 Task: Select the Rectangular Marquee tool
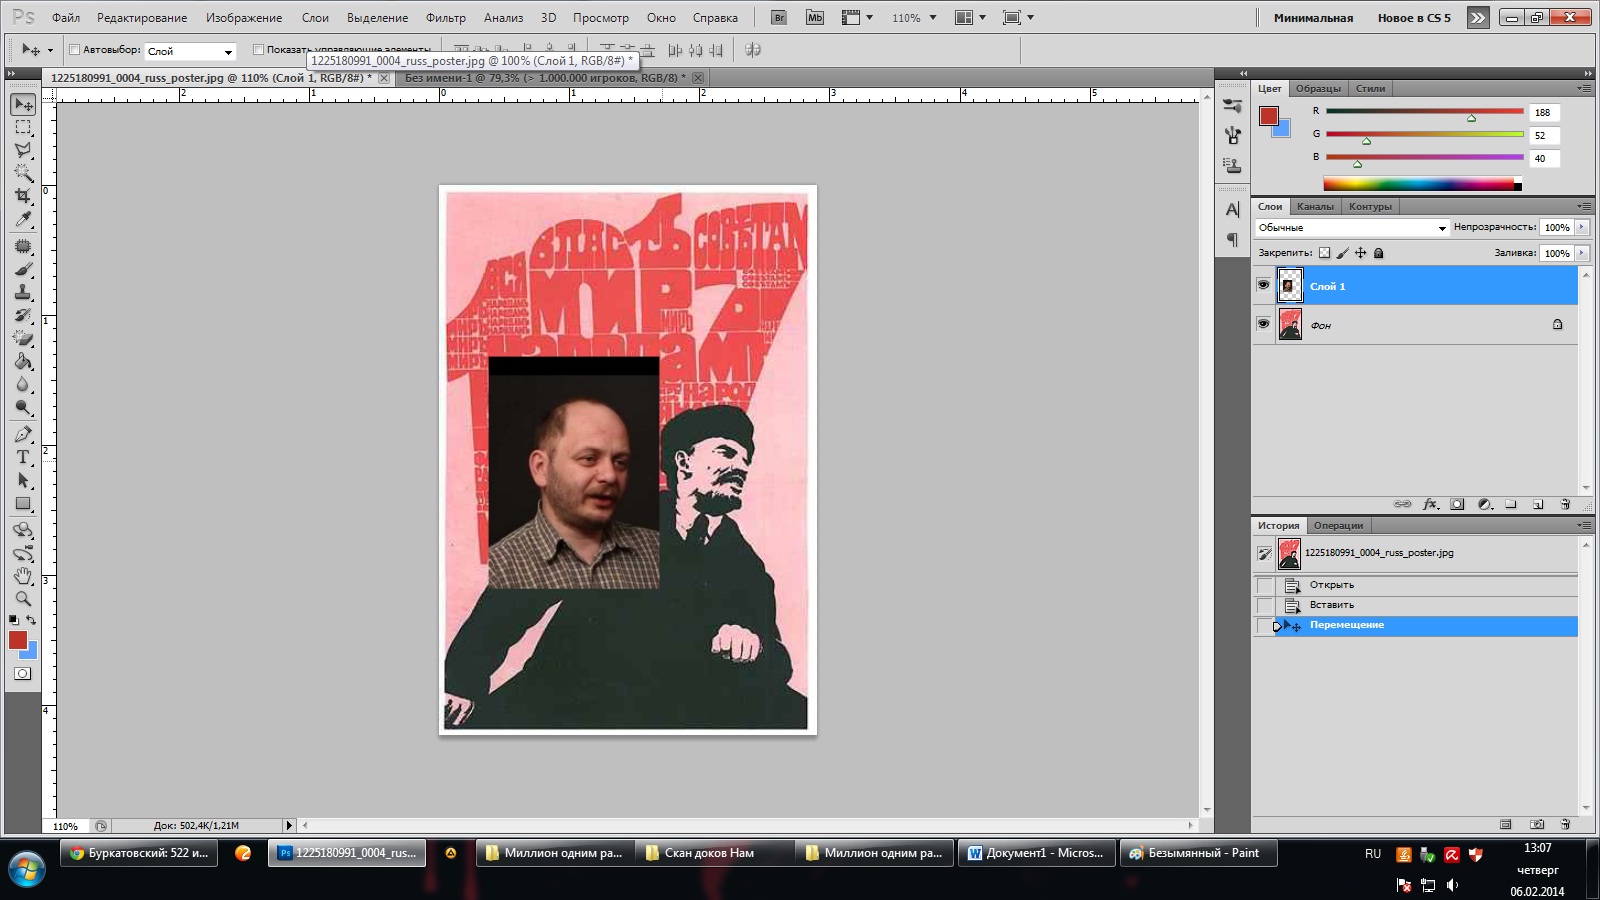(x=23, y=128)
